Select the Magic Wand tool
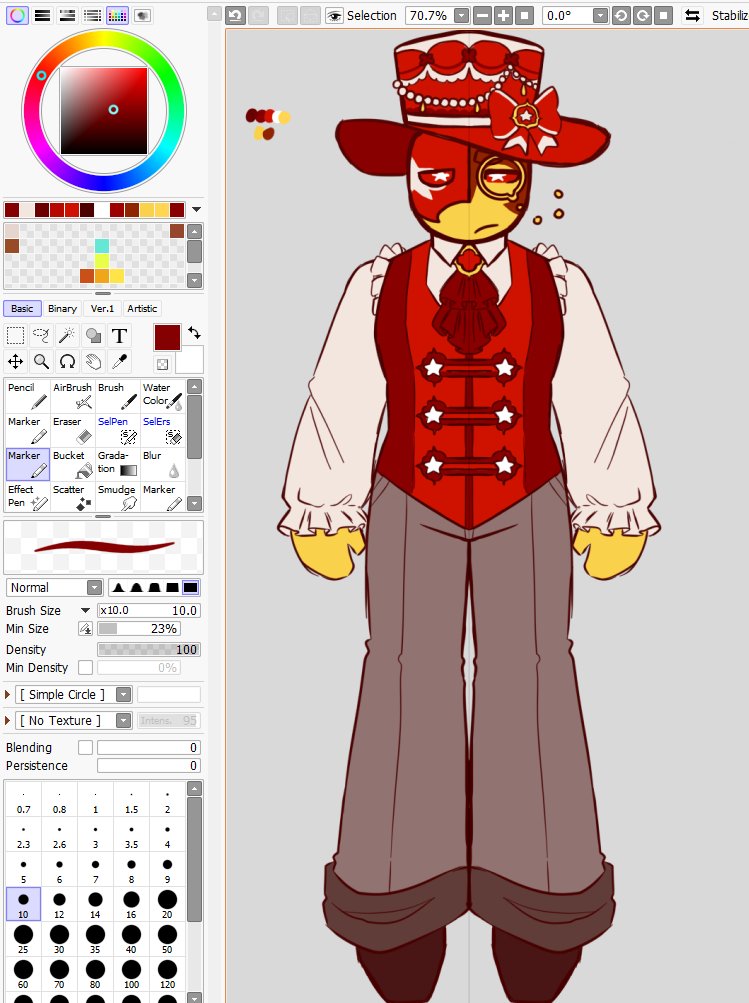Screen dimensions: 749x1003 point(67,335)
